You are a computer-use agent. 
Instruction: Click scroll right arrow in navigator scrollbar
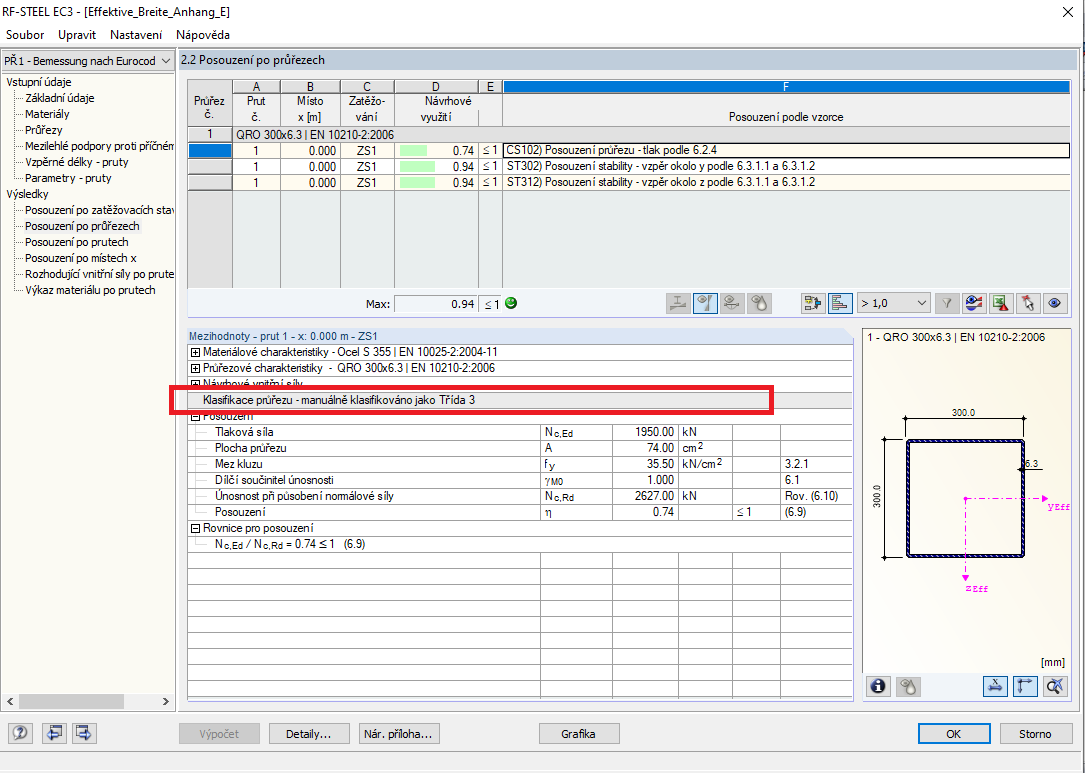point(165,701)
